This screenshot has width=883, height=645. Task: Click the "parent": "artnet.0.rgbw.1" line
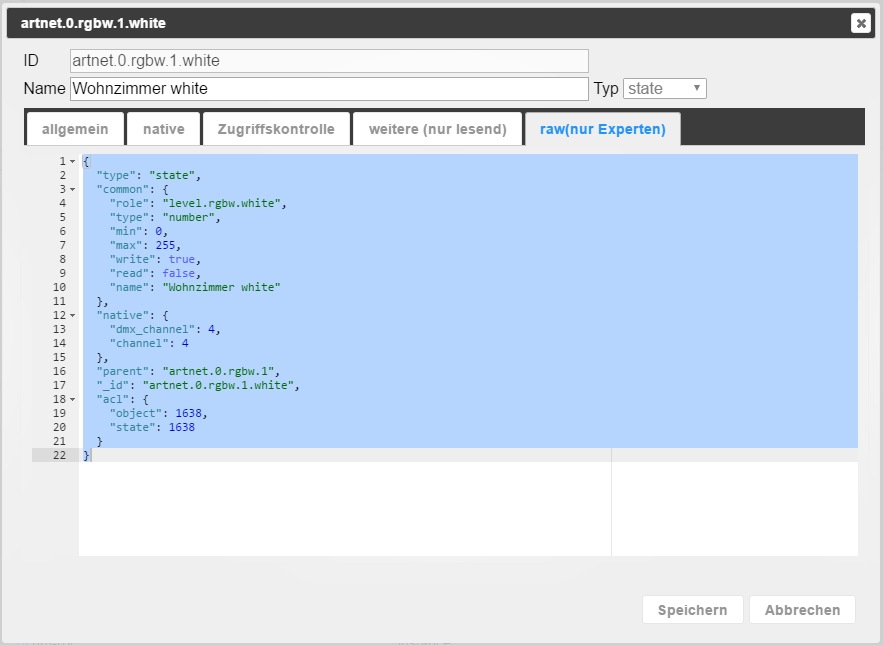(x=188, y=371)
